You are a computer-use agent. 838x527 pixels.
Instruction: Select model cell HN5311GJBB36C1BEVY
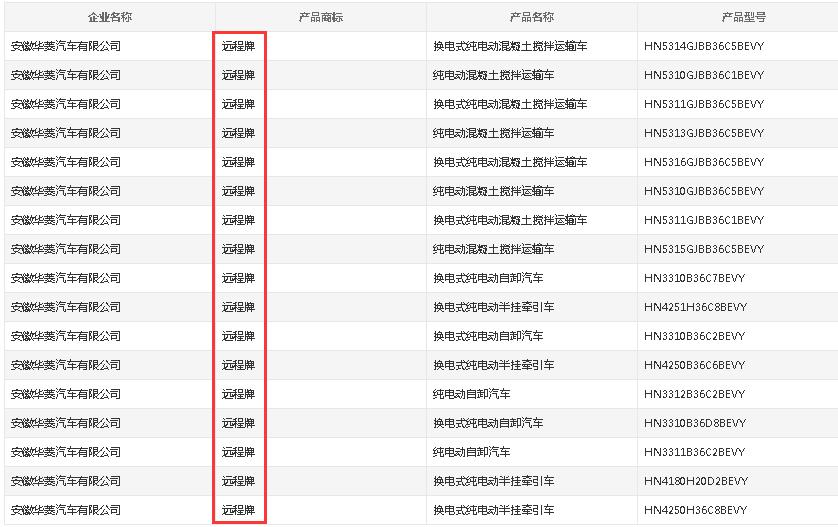[x=704, y=220]
